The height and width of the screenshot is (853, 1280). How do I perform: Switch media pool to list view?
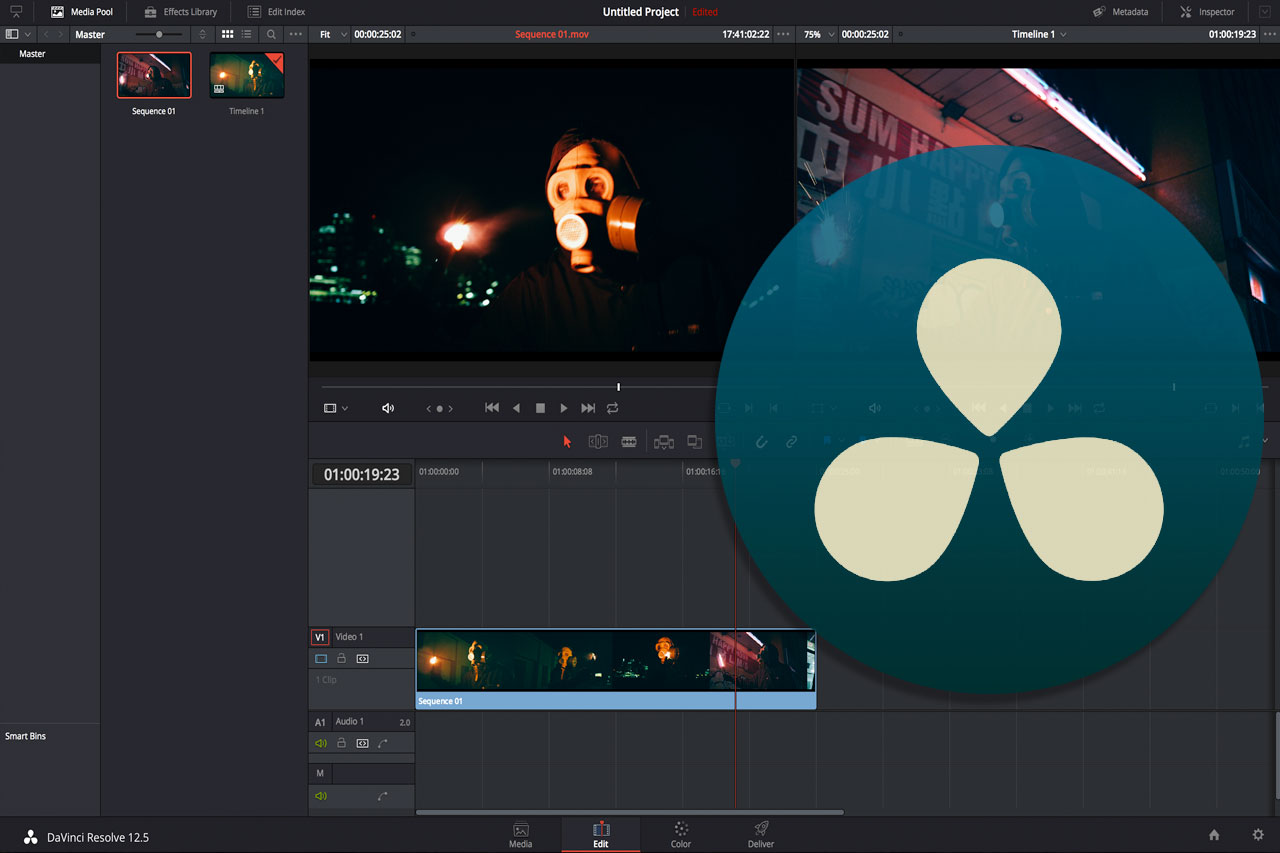point(246,34)
